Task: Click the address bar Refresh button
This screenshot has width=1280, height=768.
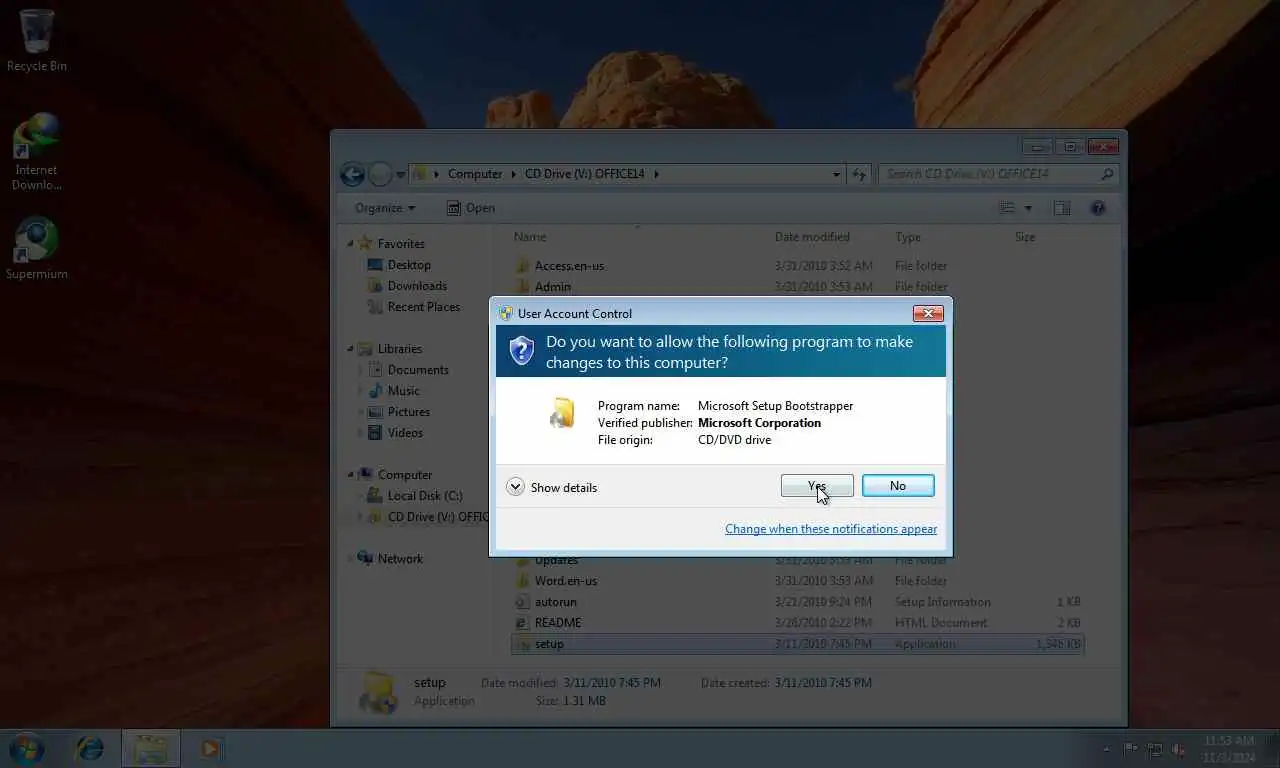Action: (x=859, y=174)
